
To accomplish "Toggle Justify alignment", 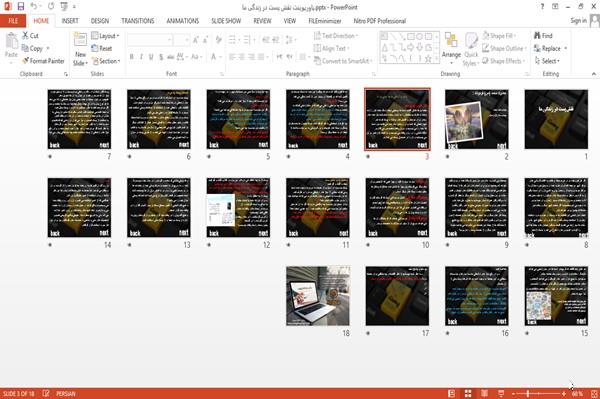I will (x=261, y=57).
